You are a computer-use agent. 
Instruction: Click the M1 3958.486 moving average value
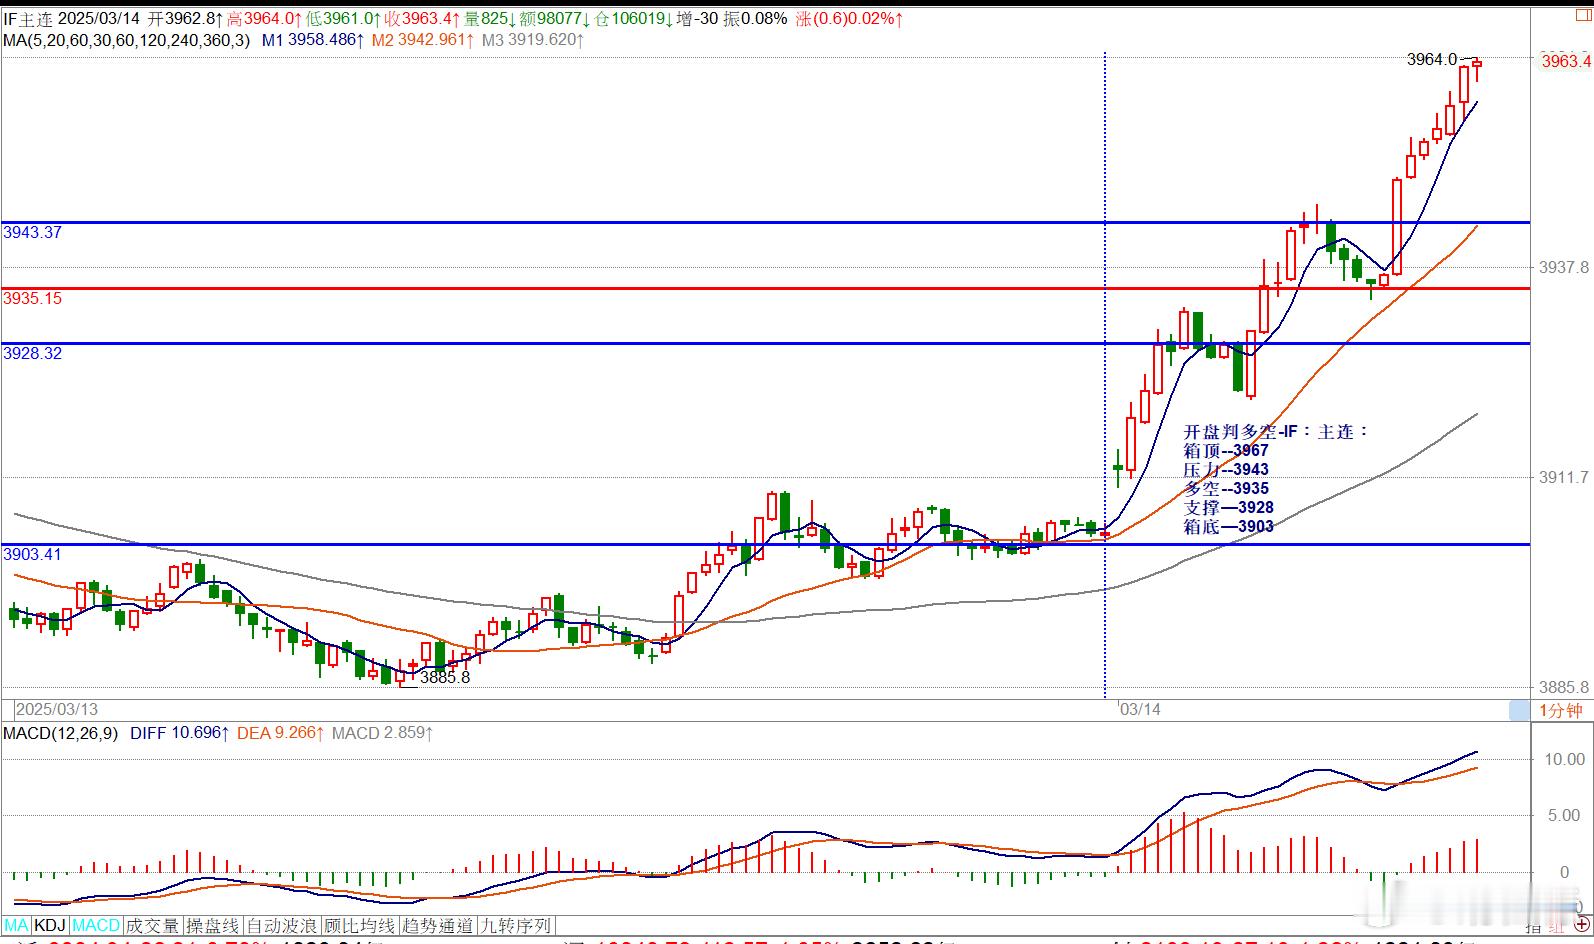(x=313, y=40)
